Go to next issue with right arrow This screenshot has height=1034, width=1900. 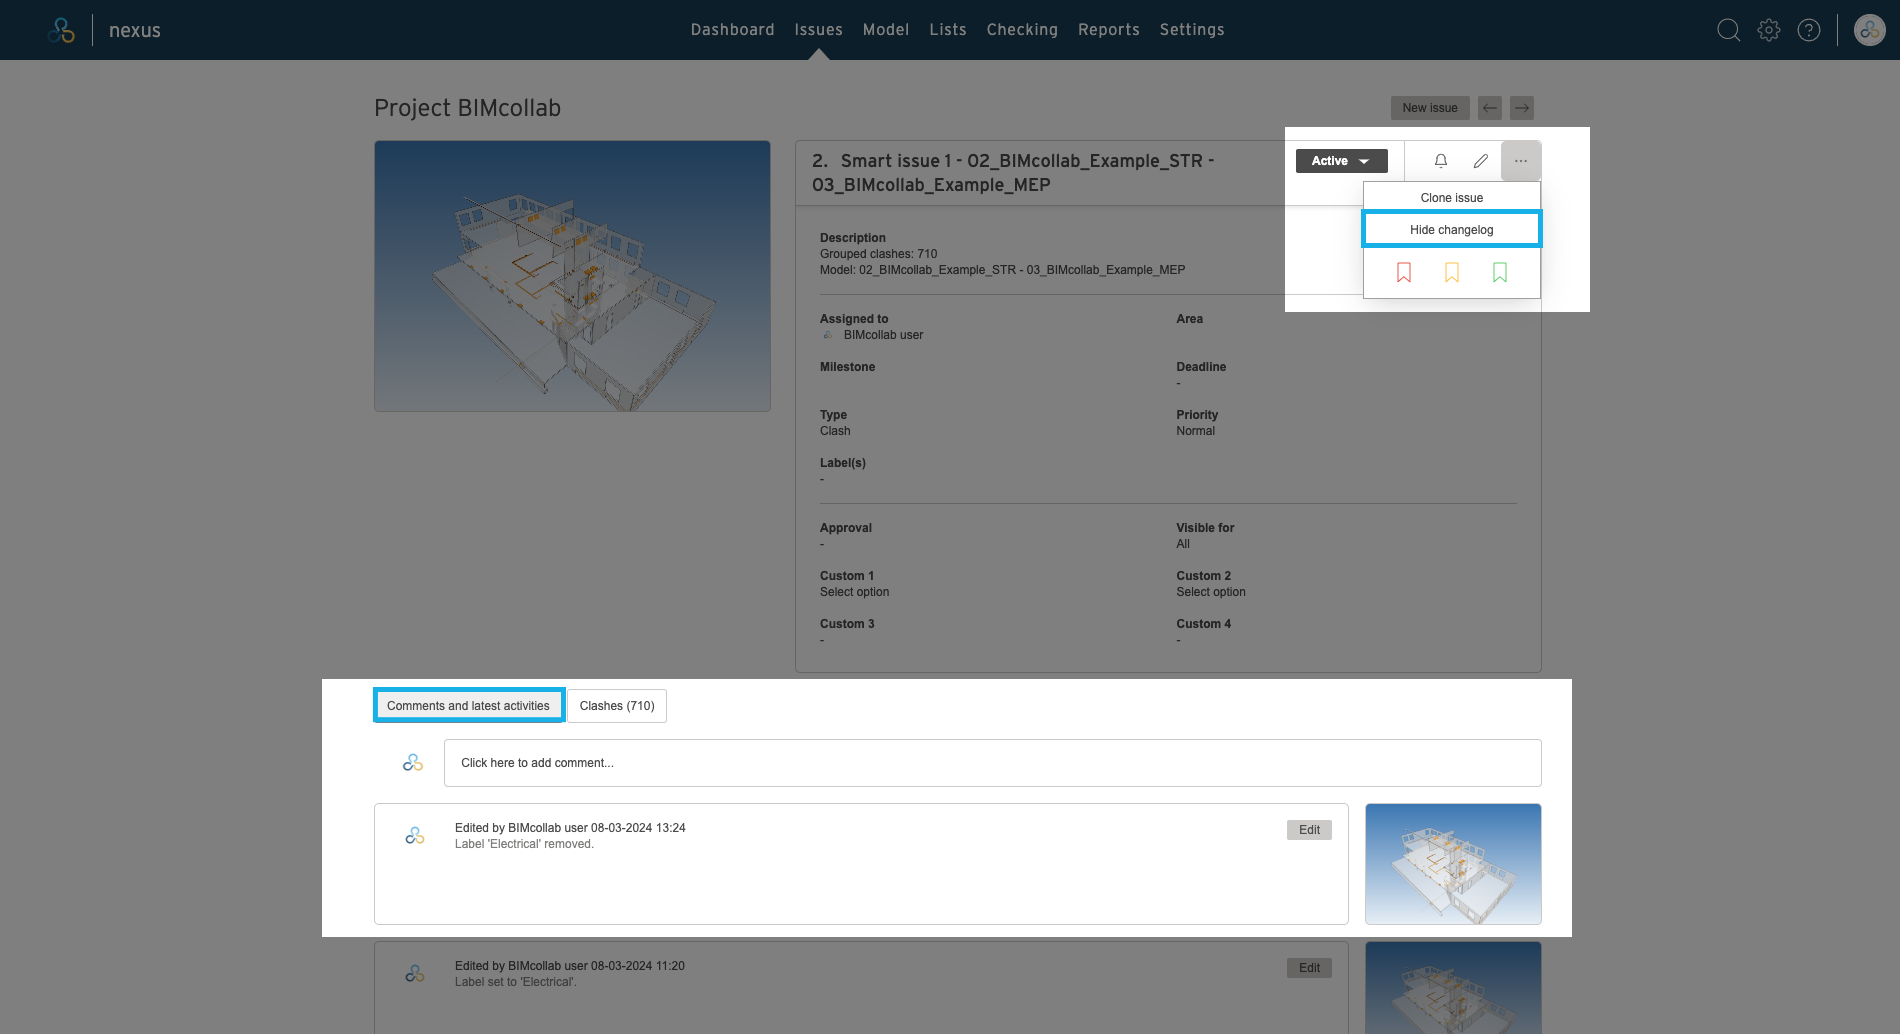point(1522,108)
